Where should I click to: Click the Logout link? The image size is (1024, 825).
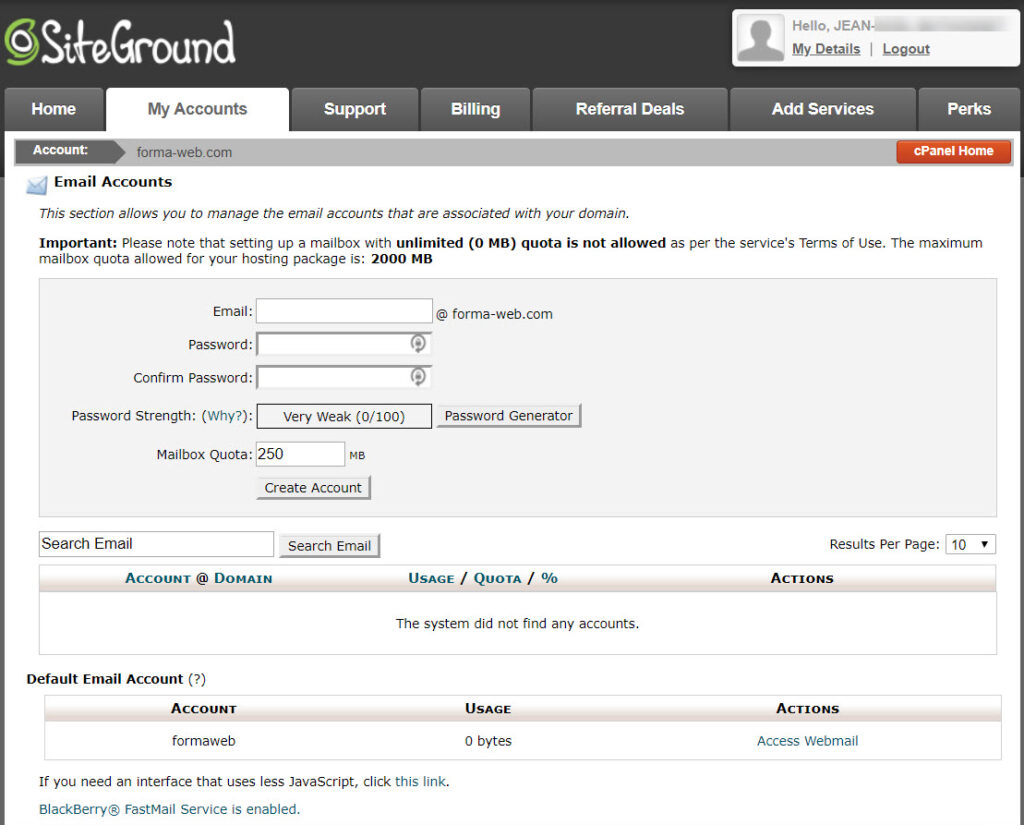[906, 49]
